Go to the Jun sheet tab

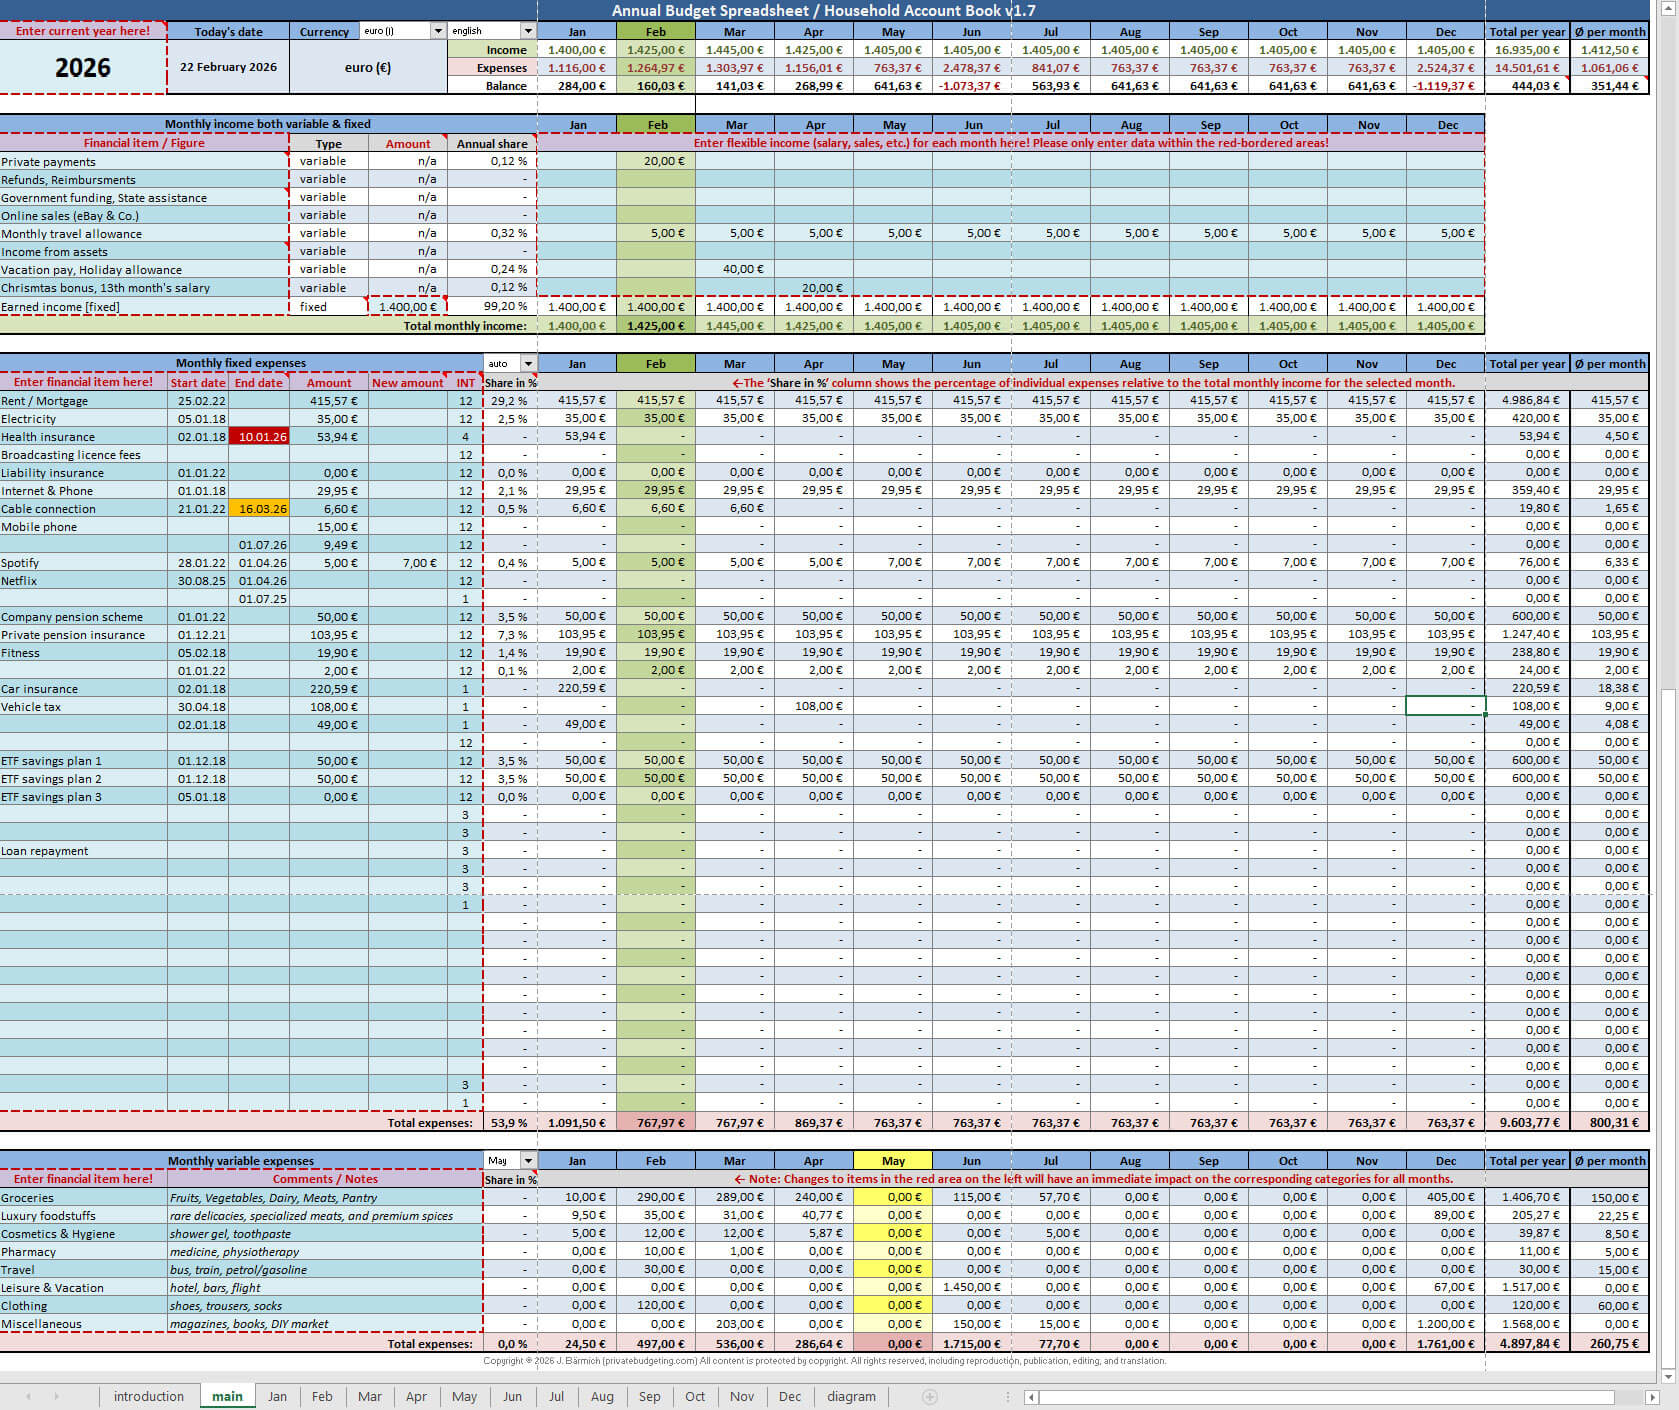512,1396
